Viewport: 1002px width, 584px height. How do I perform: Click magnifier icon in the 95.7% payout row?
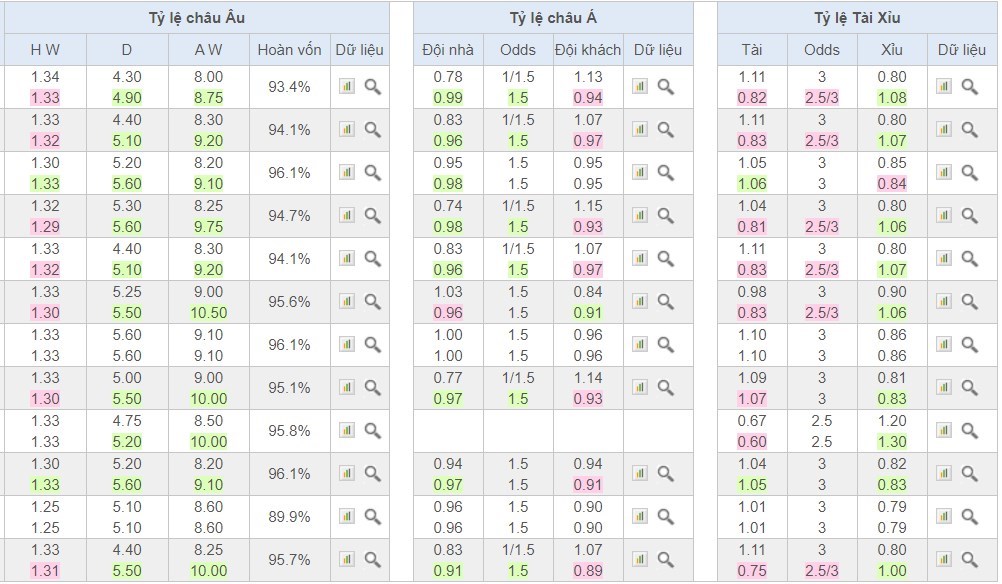(373, 559)
